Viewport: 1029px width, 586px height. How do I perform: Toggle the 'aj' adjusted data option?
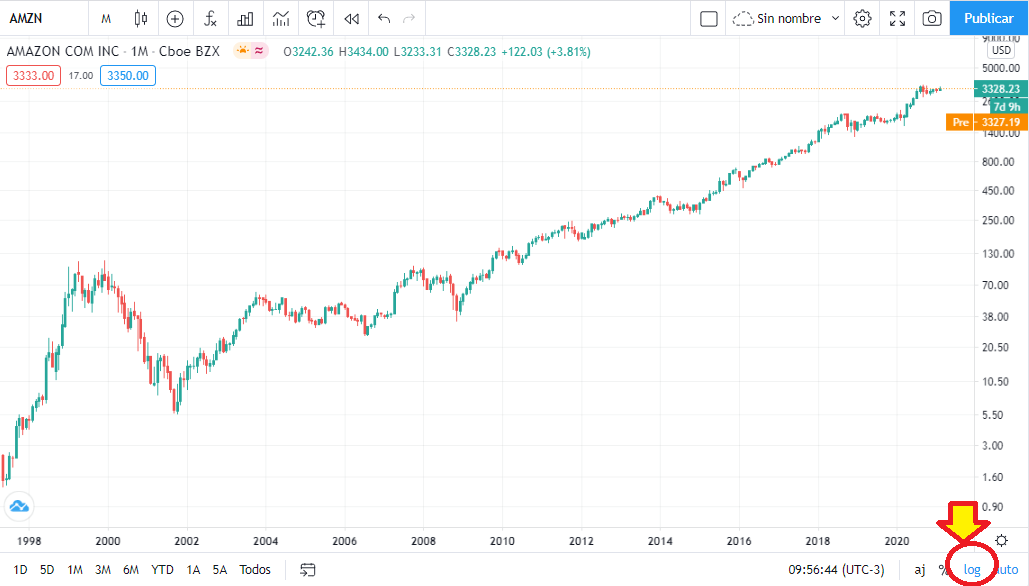pos(920,570)
